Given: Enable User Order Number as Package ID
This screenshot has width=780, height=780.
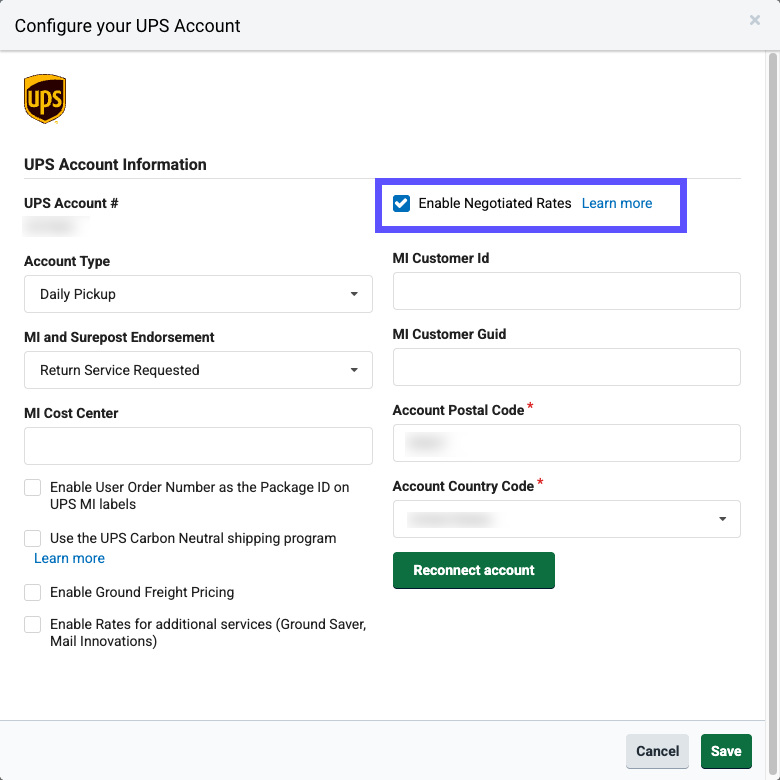Looking at the screenshot, I should tap(33, 488).
